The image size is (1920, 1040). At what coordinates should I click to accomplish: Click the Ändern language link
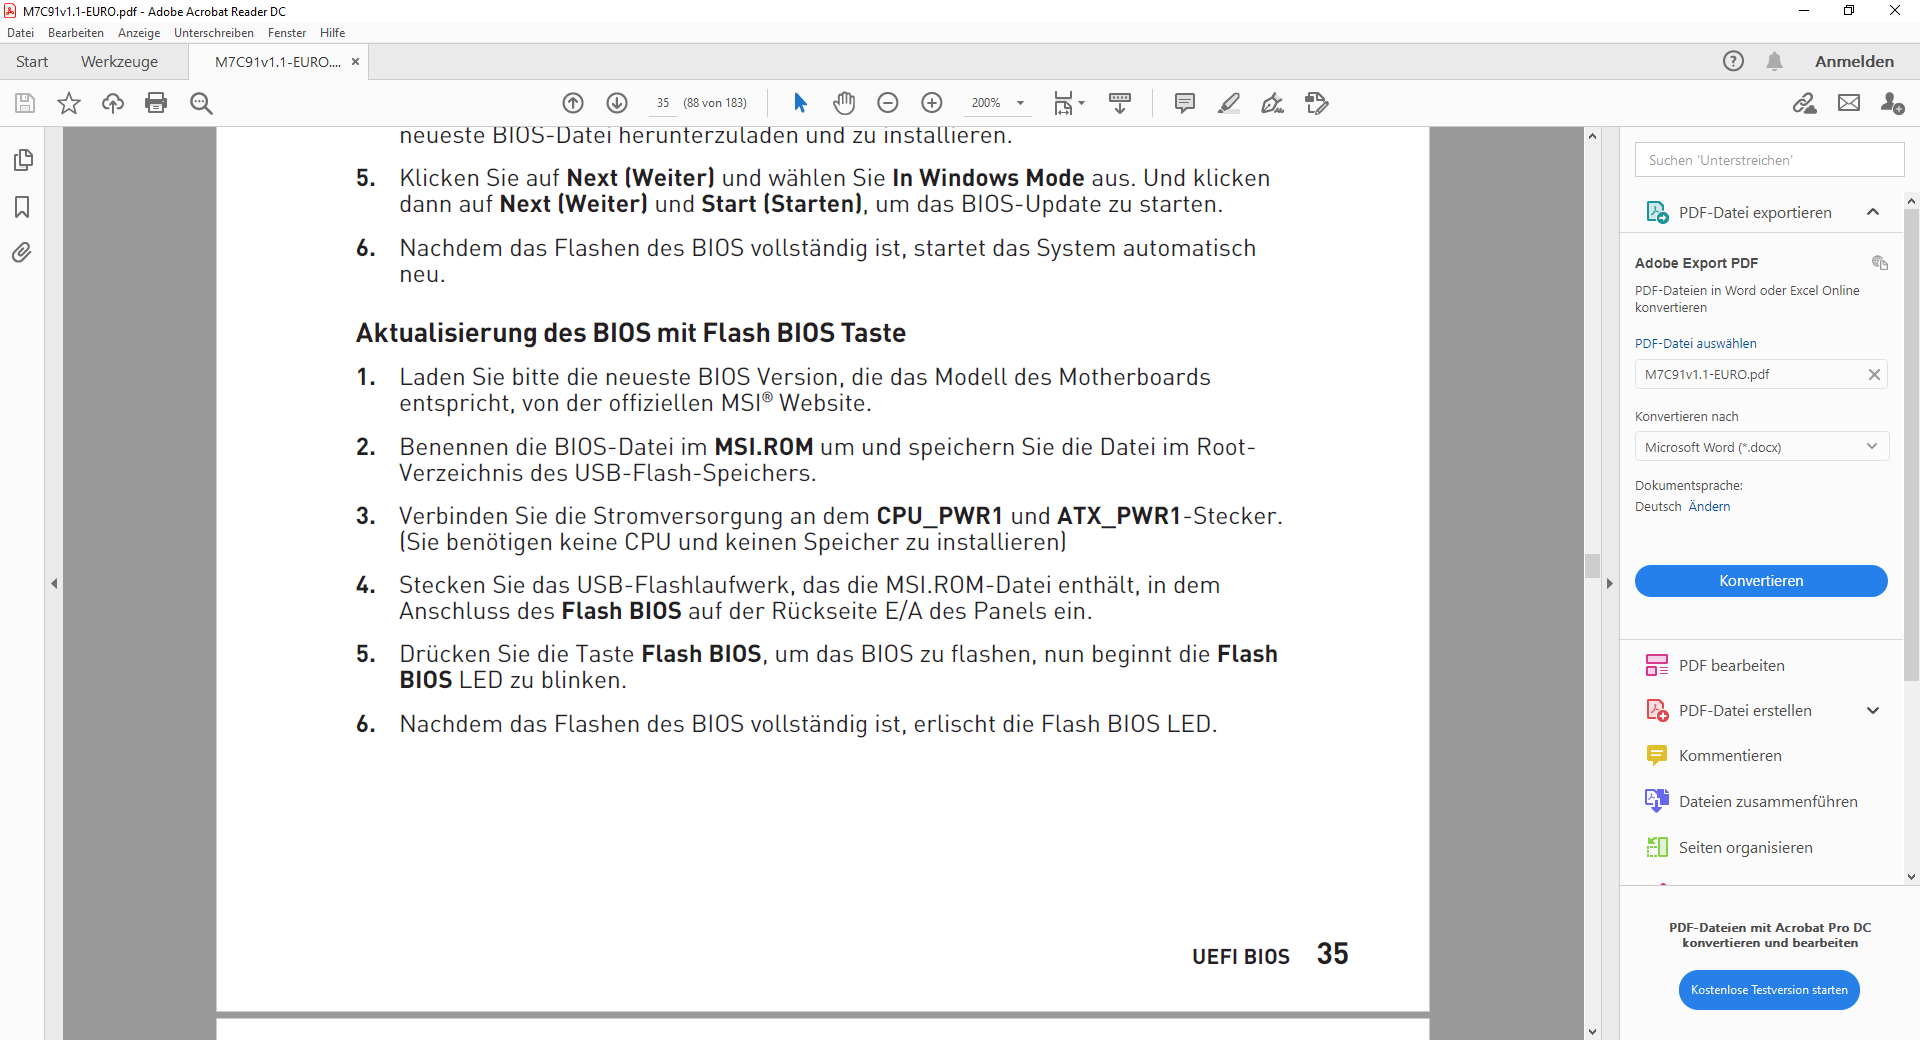click(1709, 506)
